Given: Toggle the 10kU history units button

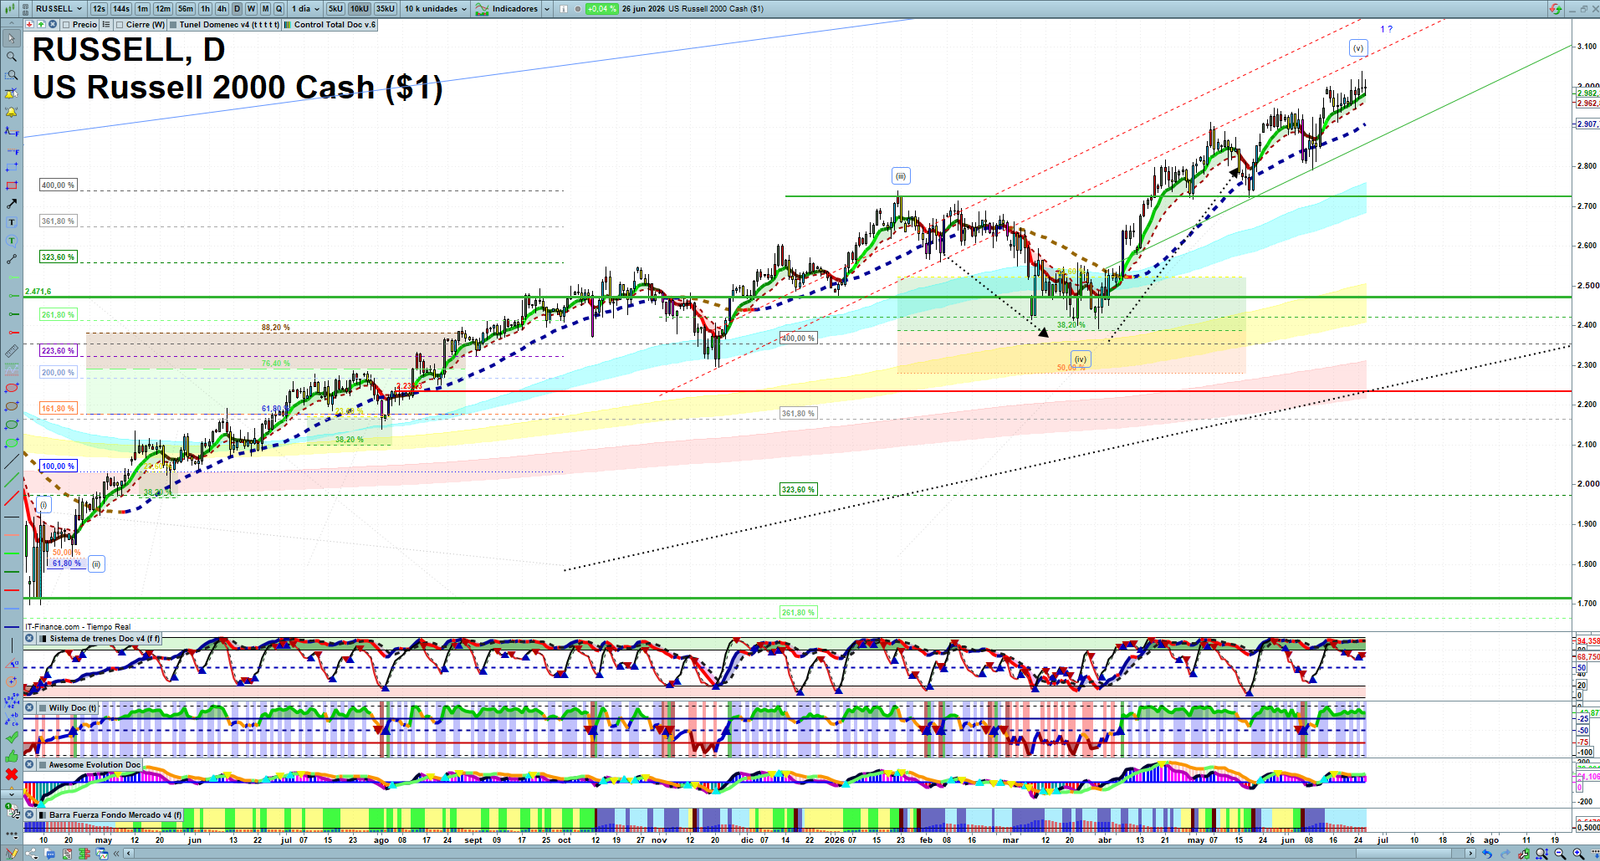Looking at the screenshot, I should tap(359, 8).
